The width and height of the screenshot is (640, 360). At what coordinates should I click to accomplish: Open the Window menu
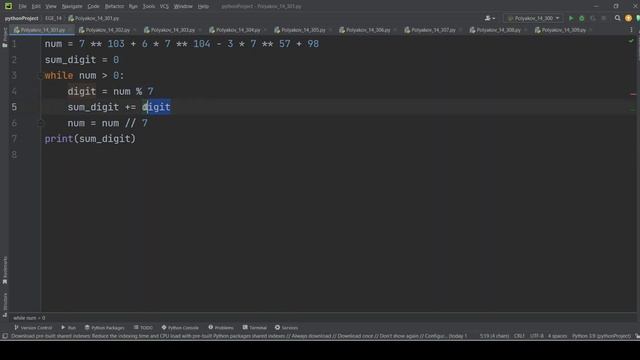tap(183, 6)
